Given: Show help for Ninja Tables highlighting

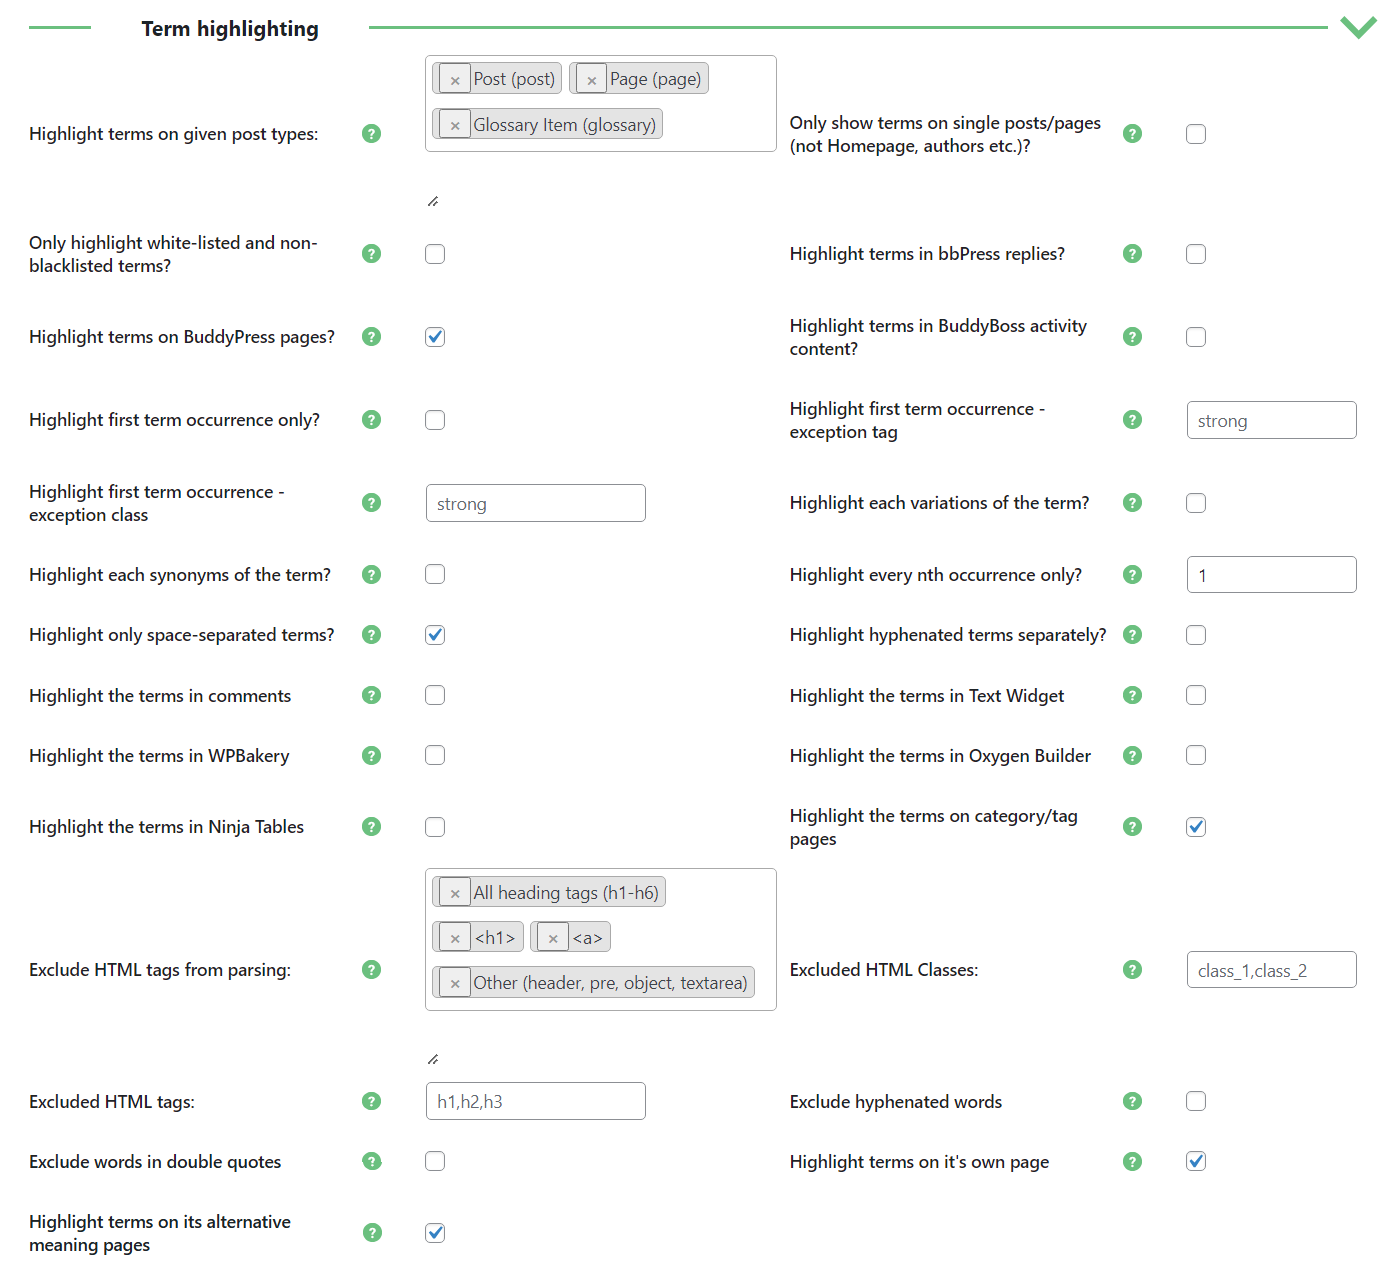Looking at the screenshot, I should [371, 826].
